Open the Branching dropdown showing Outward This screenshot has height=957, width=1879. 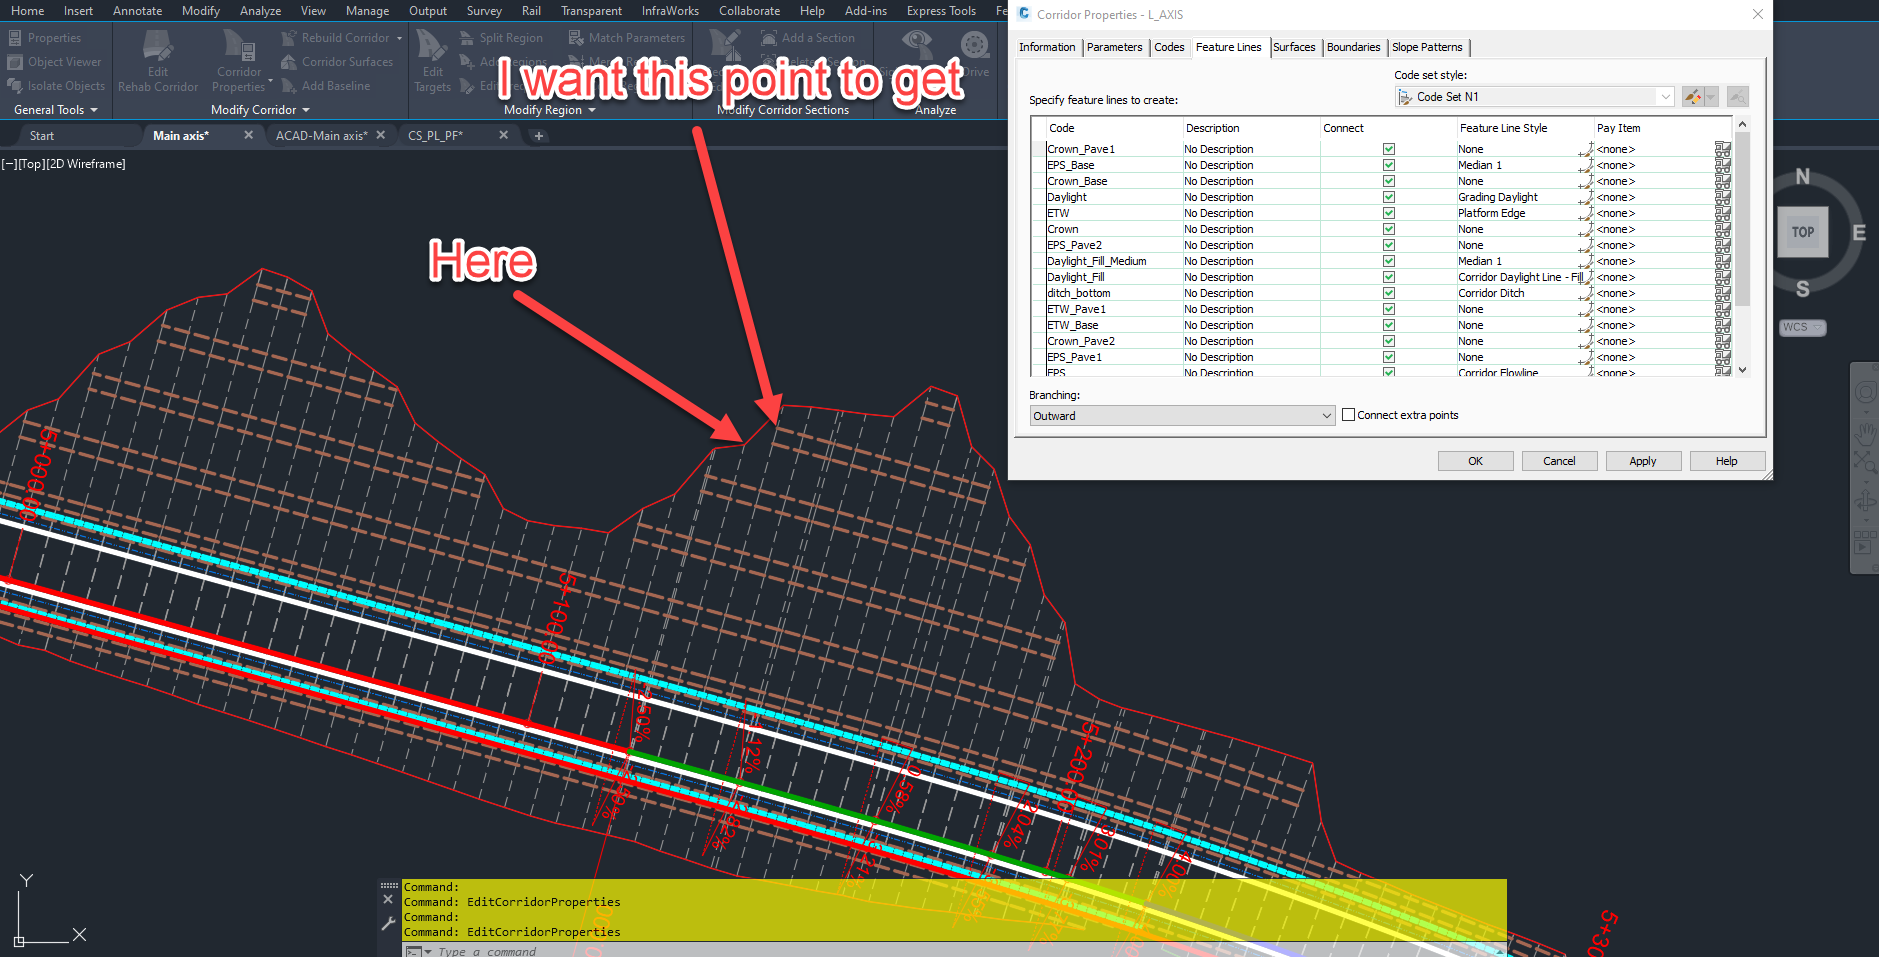[x=1326, y=414]
